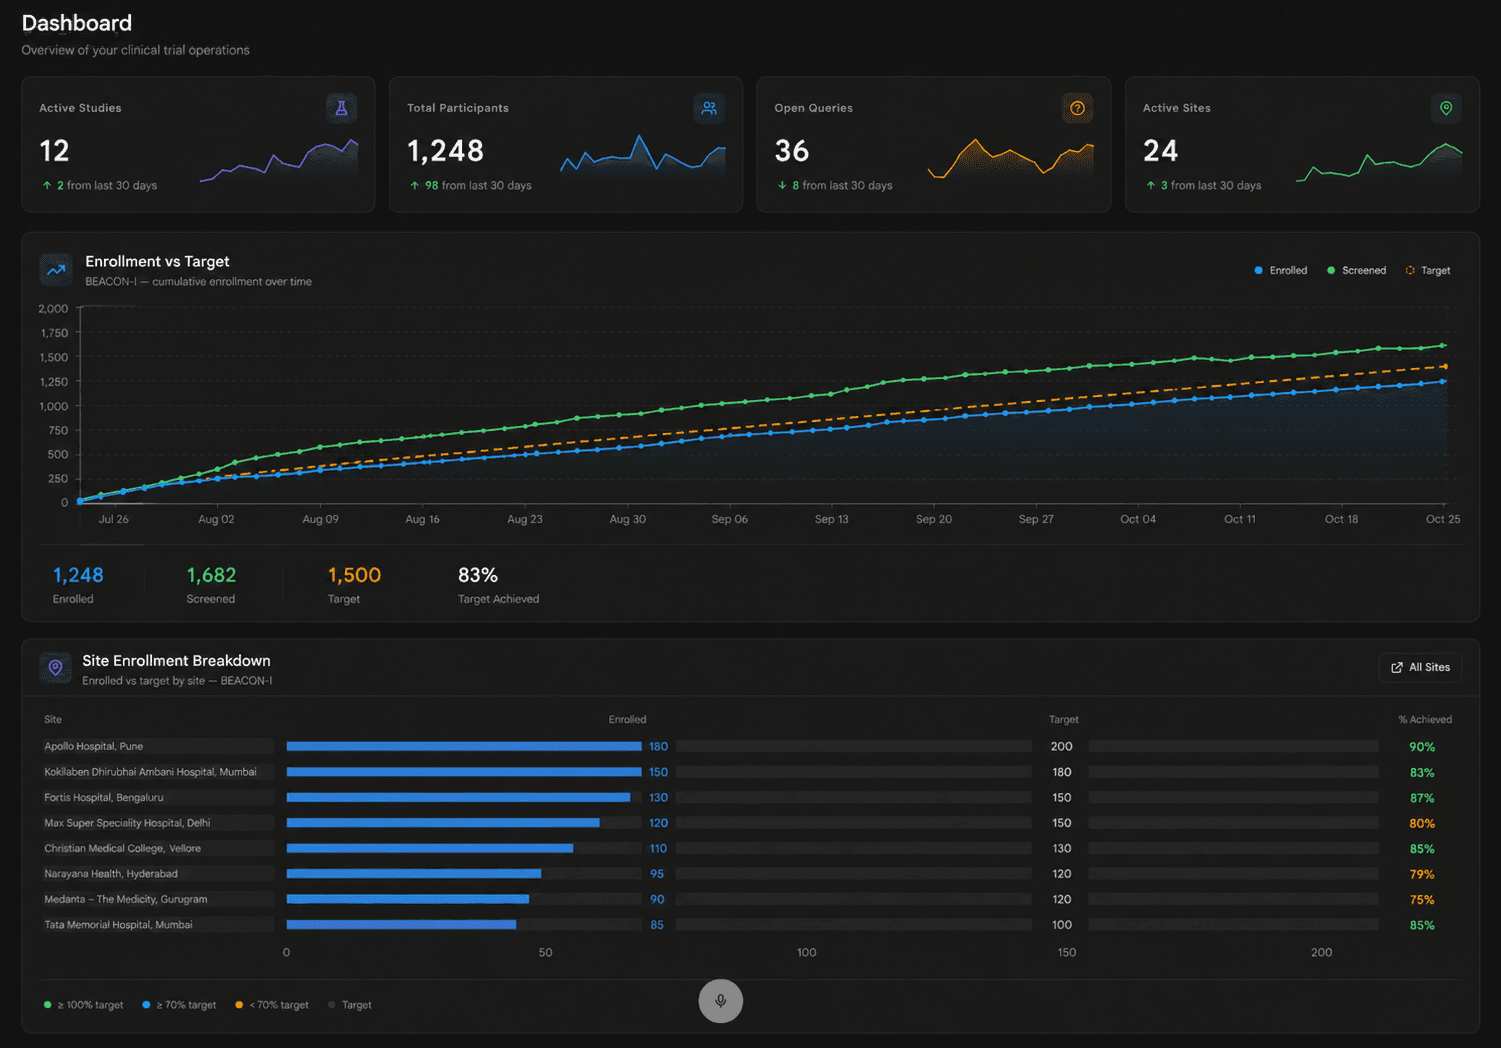Click the Site column header
The image size is (1501, 1048).
53,720
